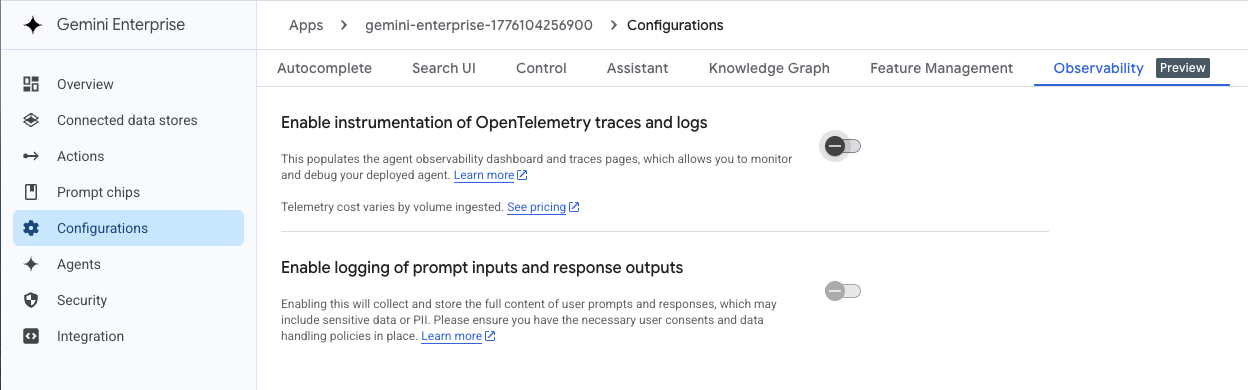The width and height of the screenshot is (1248, 390).
Task: Open Learn more link for prompt logging
Action: tap(452, 336)
